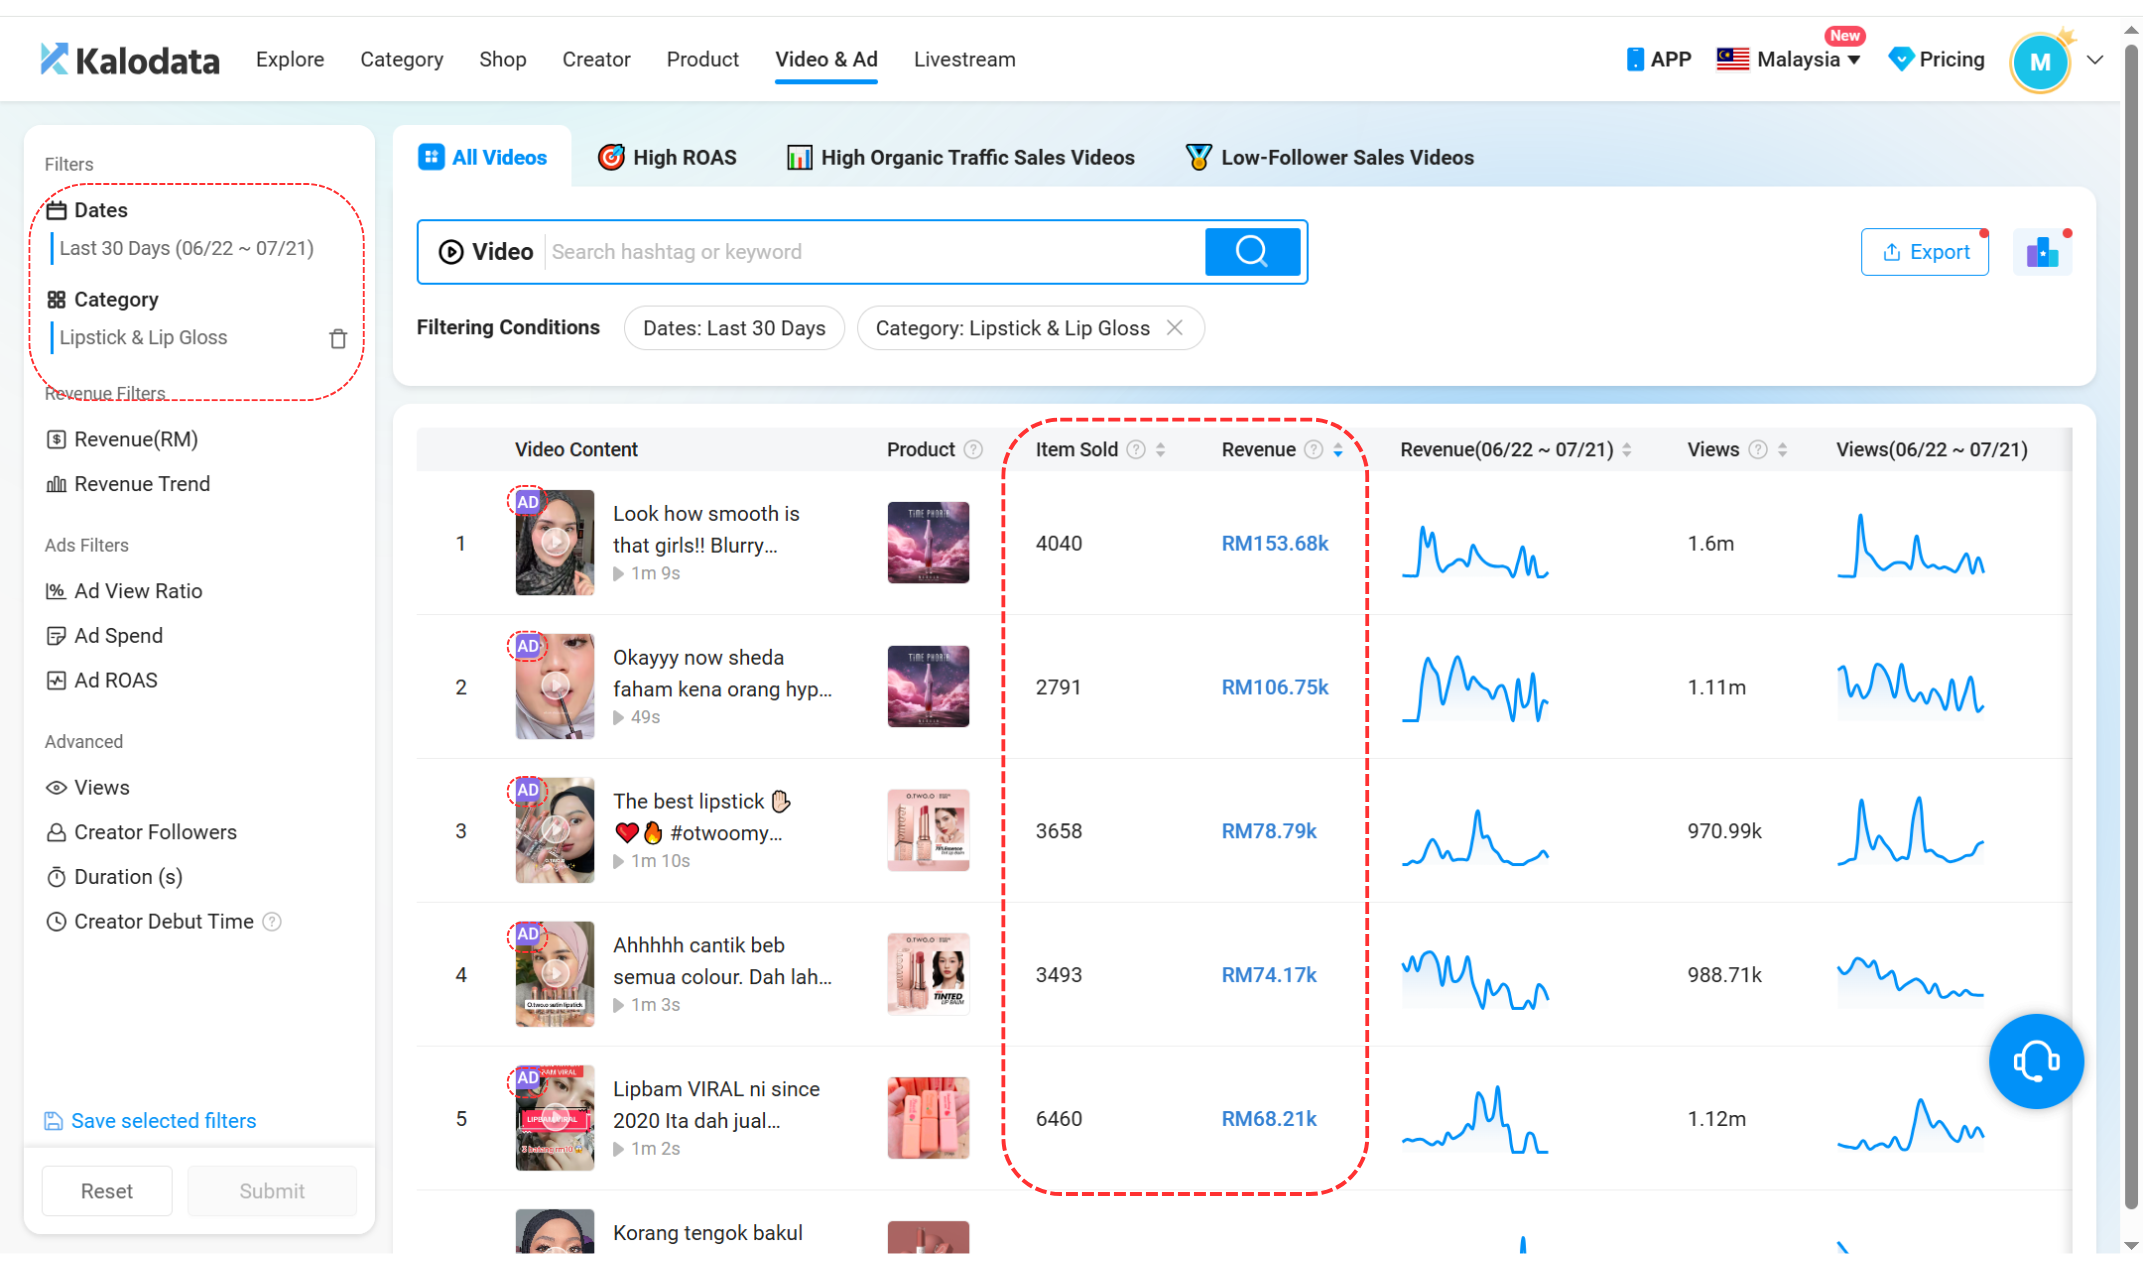Open the Shop menu

coord(502,59)
